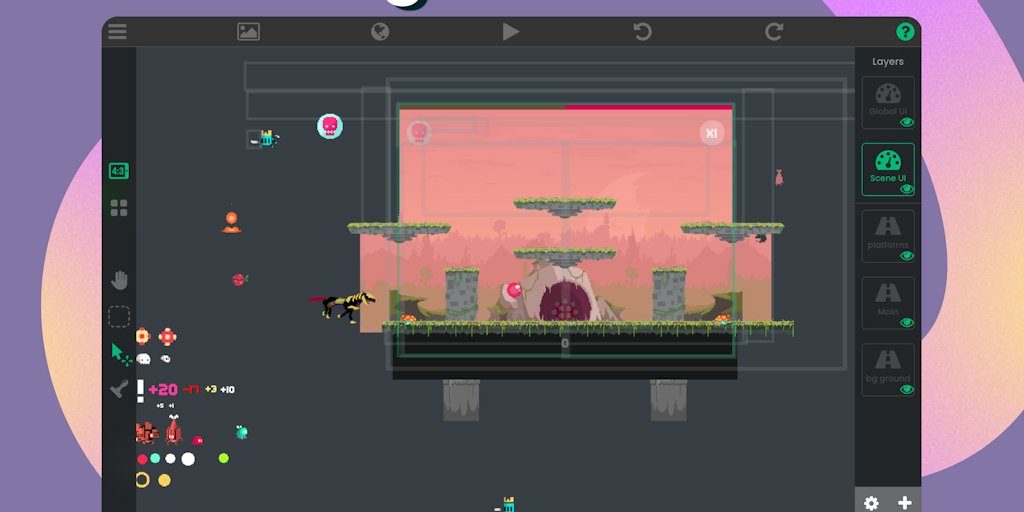Image resolution: width=1024 pixels, height=512 pixels.
Task: Undo the last action
Action: [x=643, y=31]
